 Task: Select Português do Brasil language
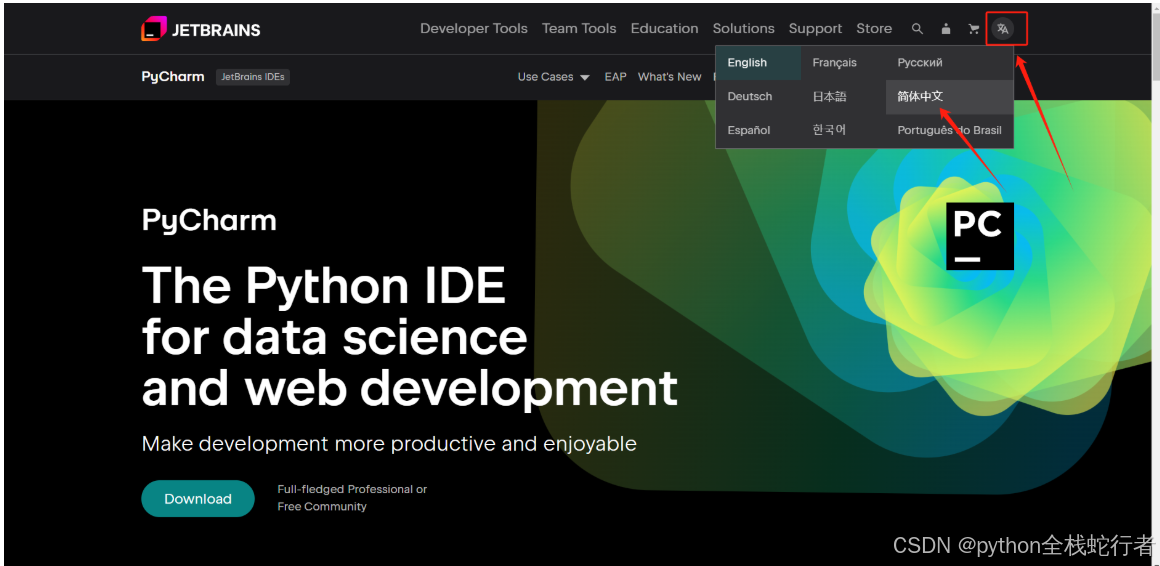[949, 131]
